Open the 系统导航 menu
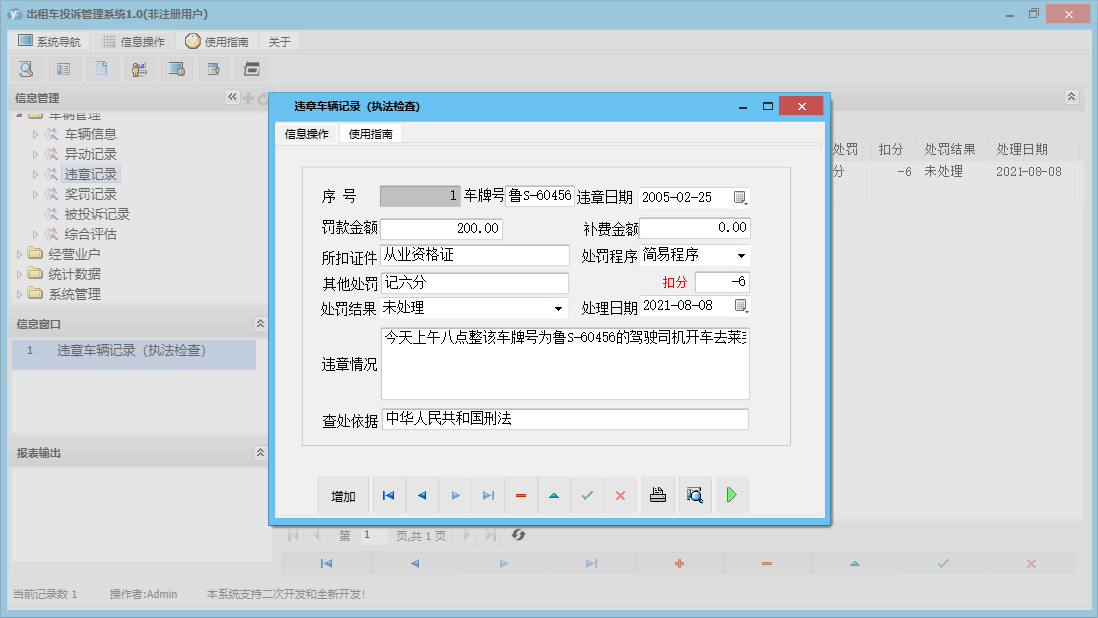Screen dimensions: 1098x618 point(47,41)
